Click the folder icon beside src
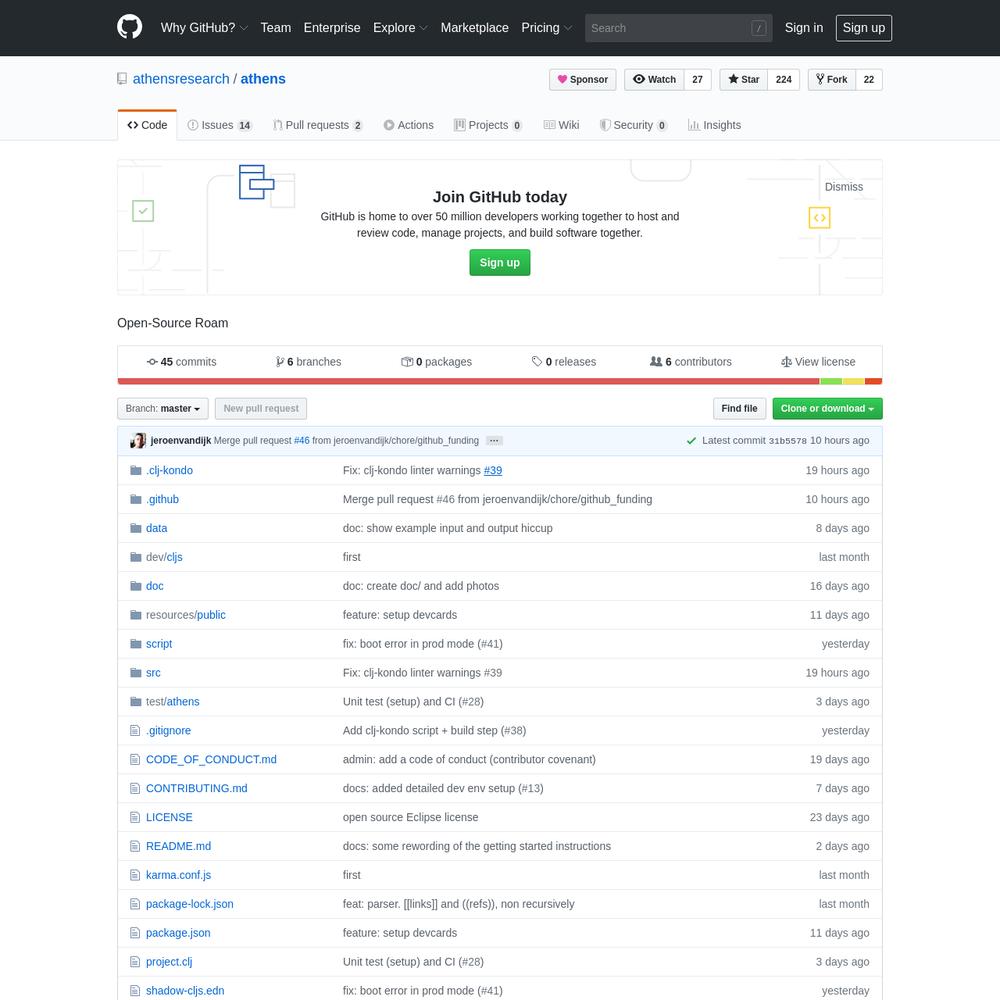This screenshot has width=1000, height=1000. click(x=135, y=672)
